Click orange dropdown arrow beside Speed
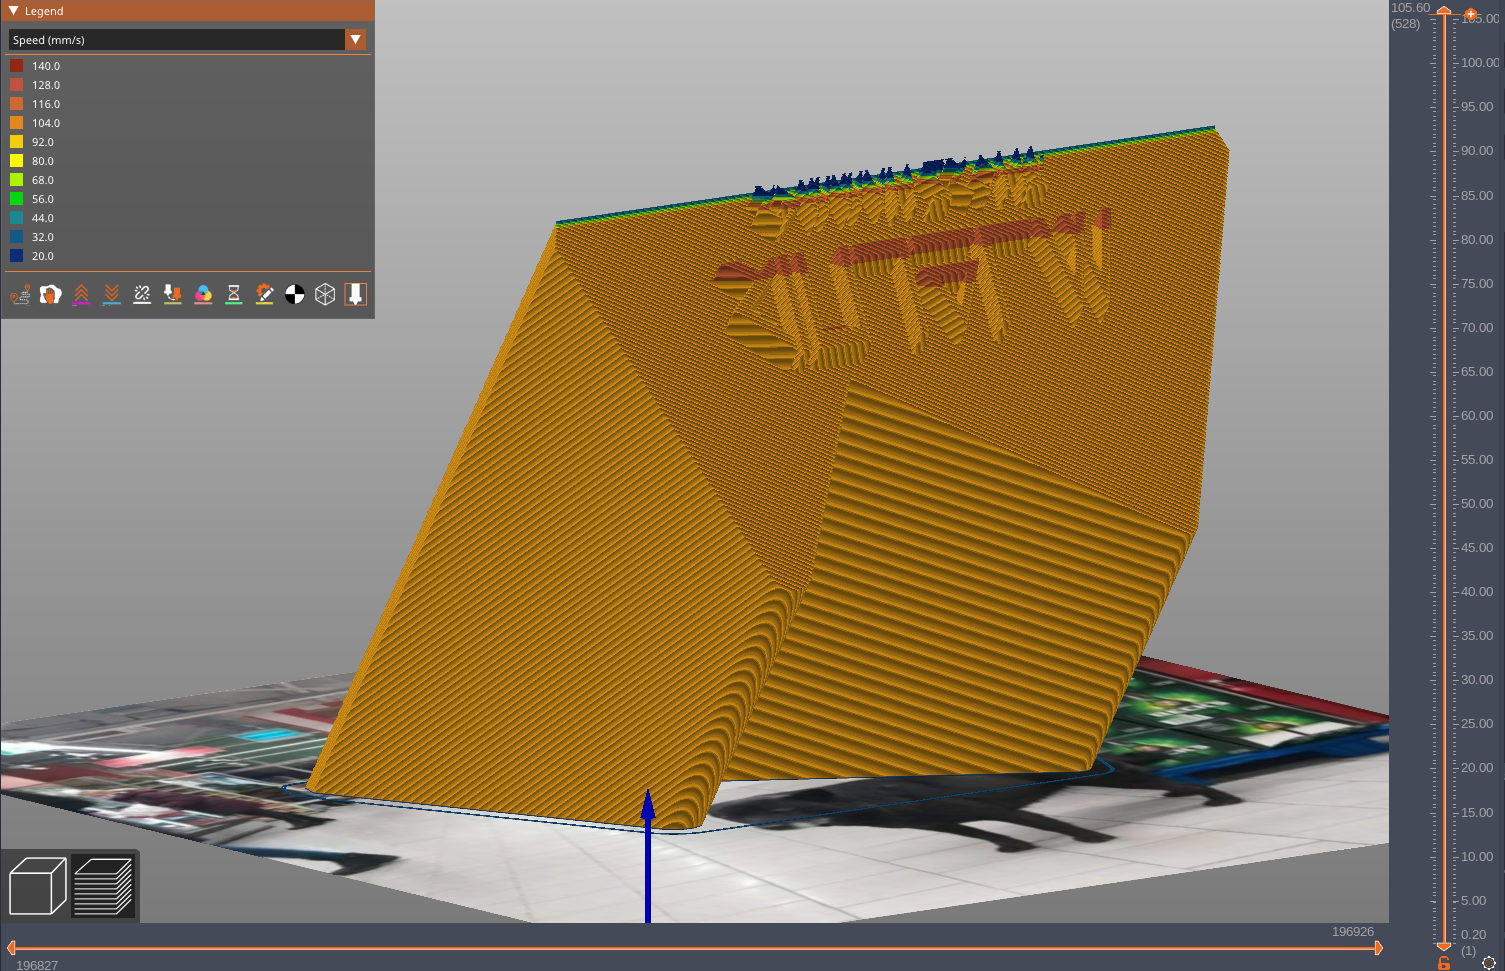Viewport: 1505px width, 971px height. coord(356,39)
